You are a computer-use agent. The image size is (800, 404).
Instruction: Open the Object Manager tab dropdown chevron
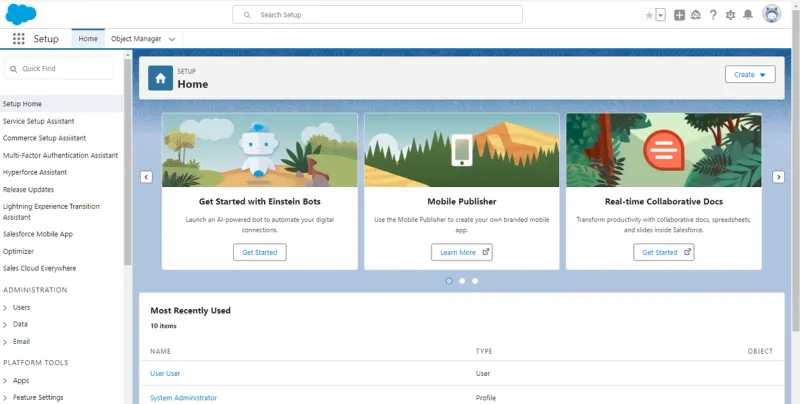[172, 39]
